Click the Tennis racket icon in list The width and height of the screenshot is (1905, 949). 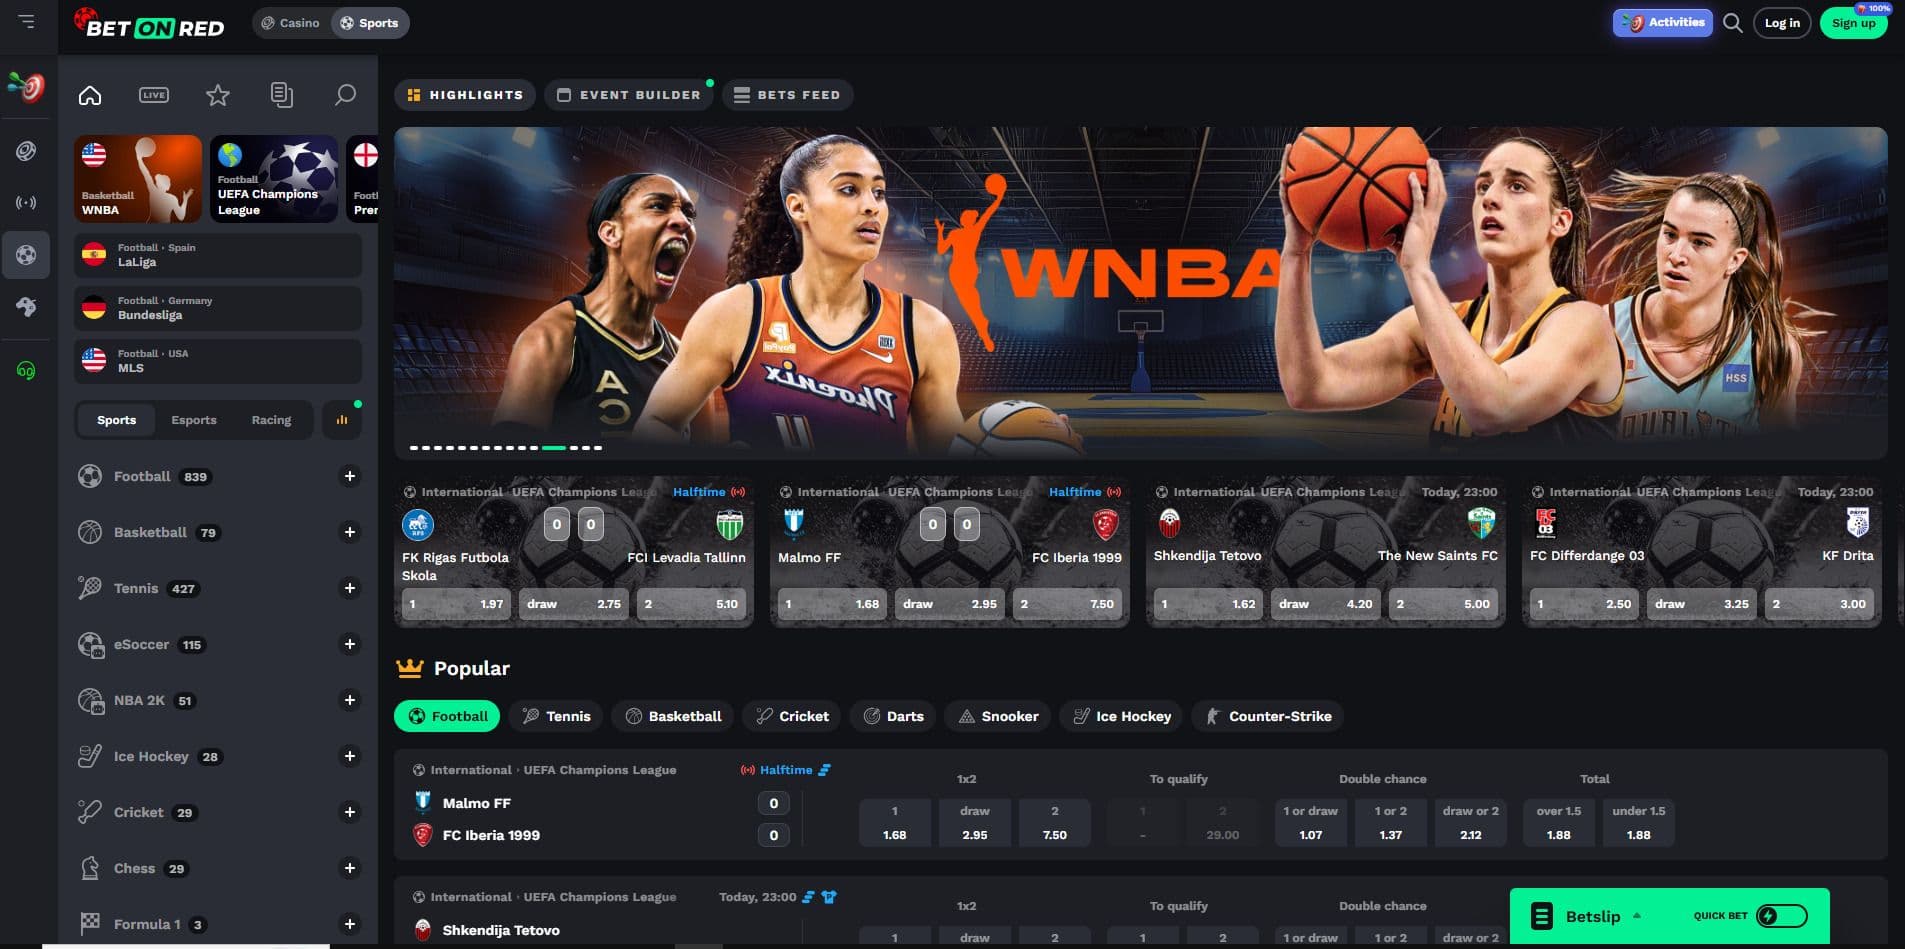tap(90, 588)
